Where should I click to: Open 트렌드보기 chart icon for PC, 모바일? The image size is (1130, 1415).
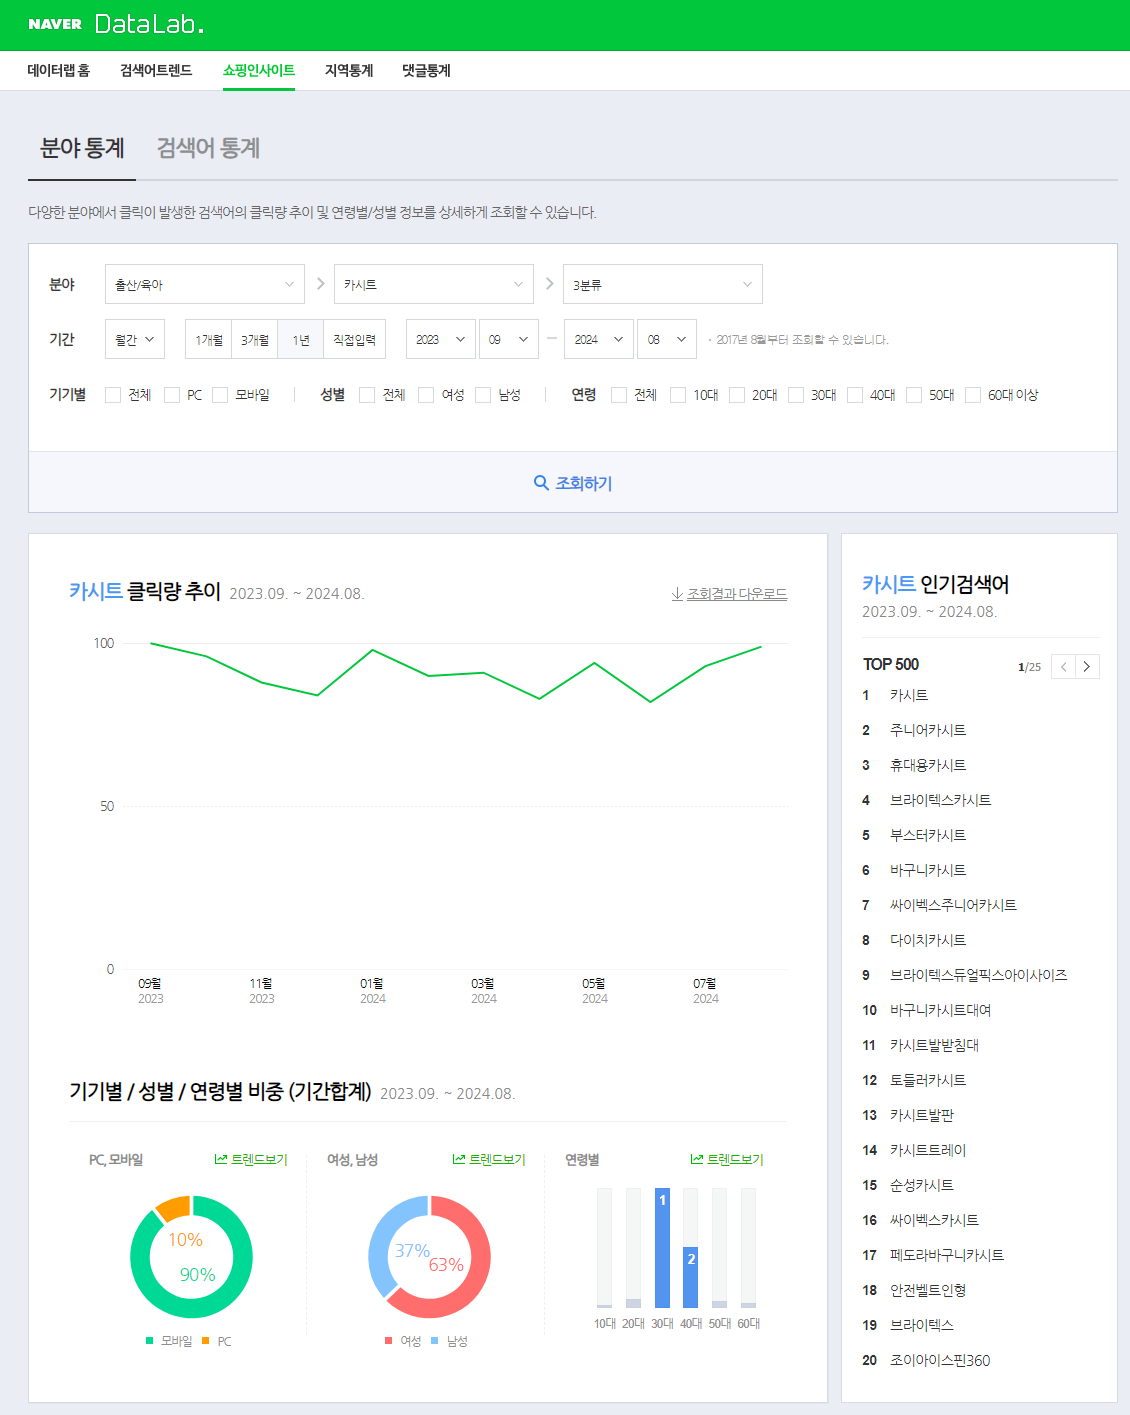coord(222,1160)
